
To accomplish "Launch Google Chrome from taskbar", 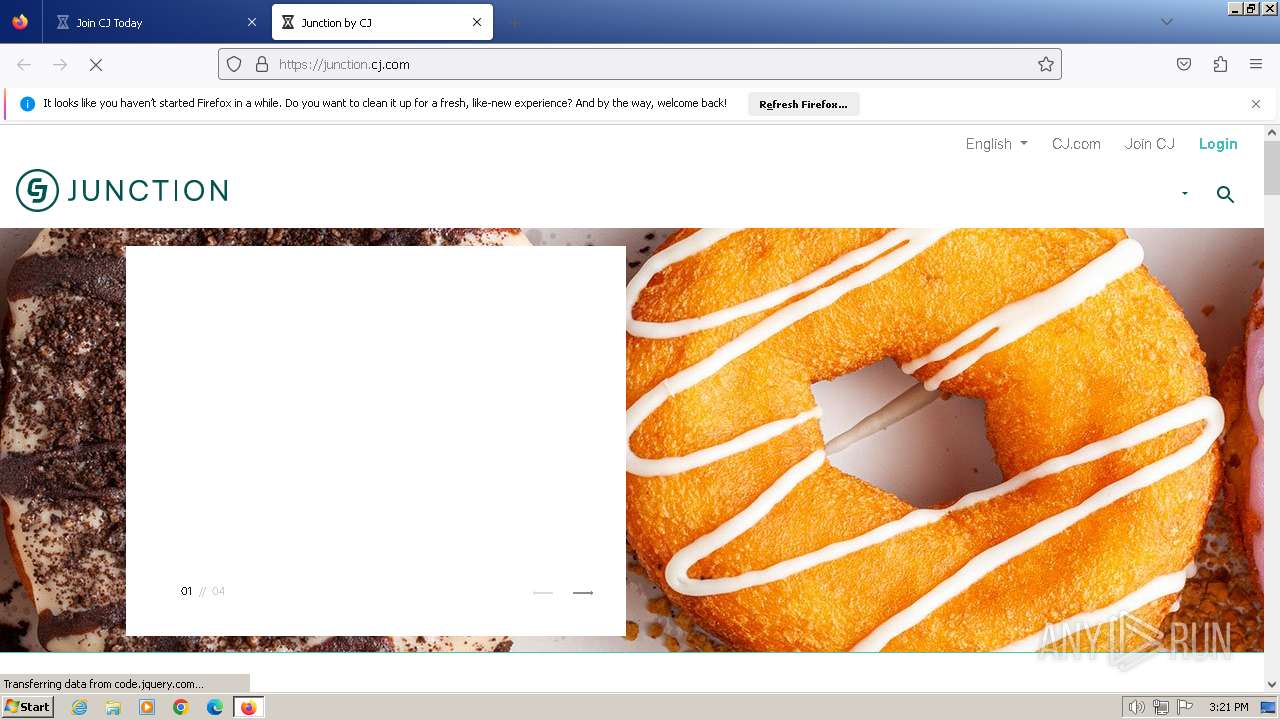I will click(x=181, y=707).
